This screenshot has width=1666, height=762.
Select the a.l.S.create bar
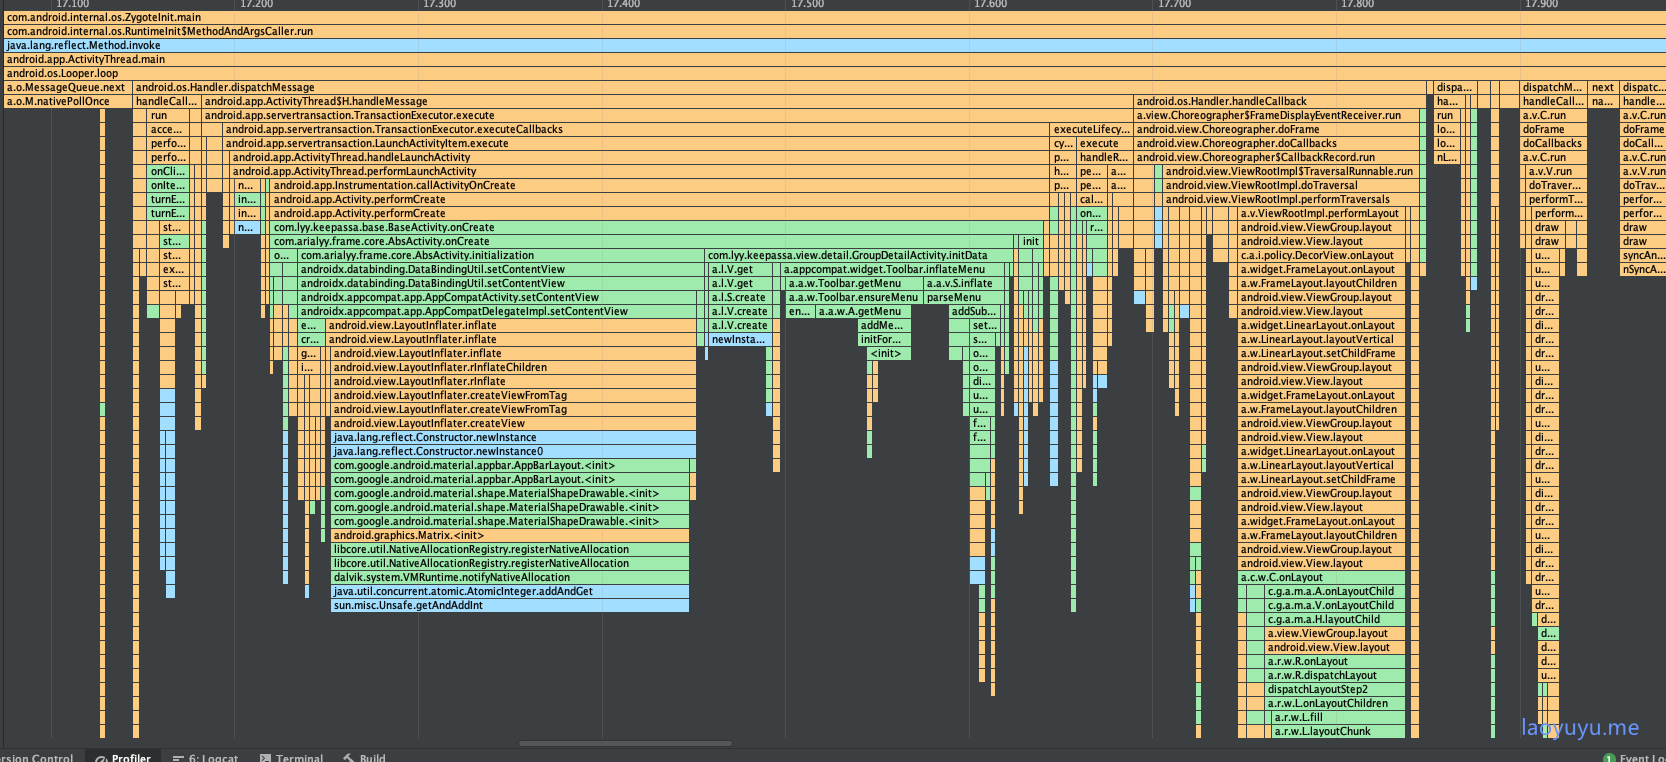pyautogui.click(x=740, y=297)
